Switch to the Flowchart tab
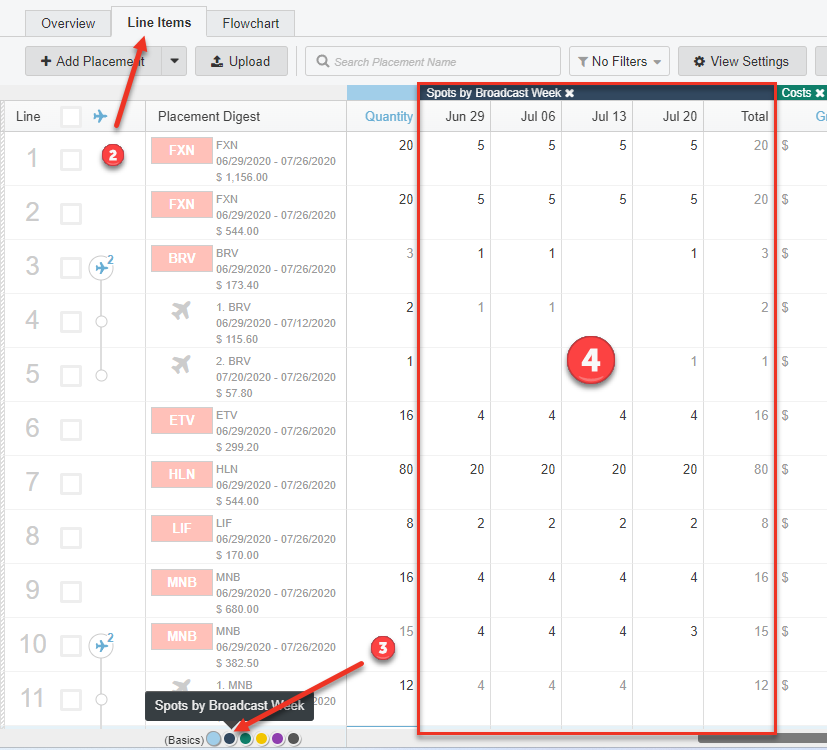The width and height of the screenshot is (827, 750). pyautogui.click(x=251, y=23)
